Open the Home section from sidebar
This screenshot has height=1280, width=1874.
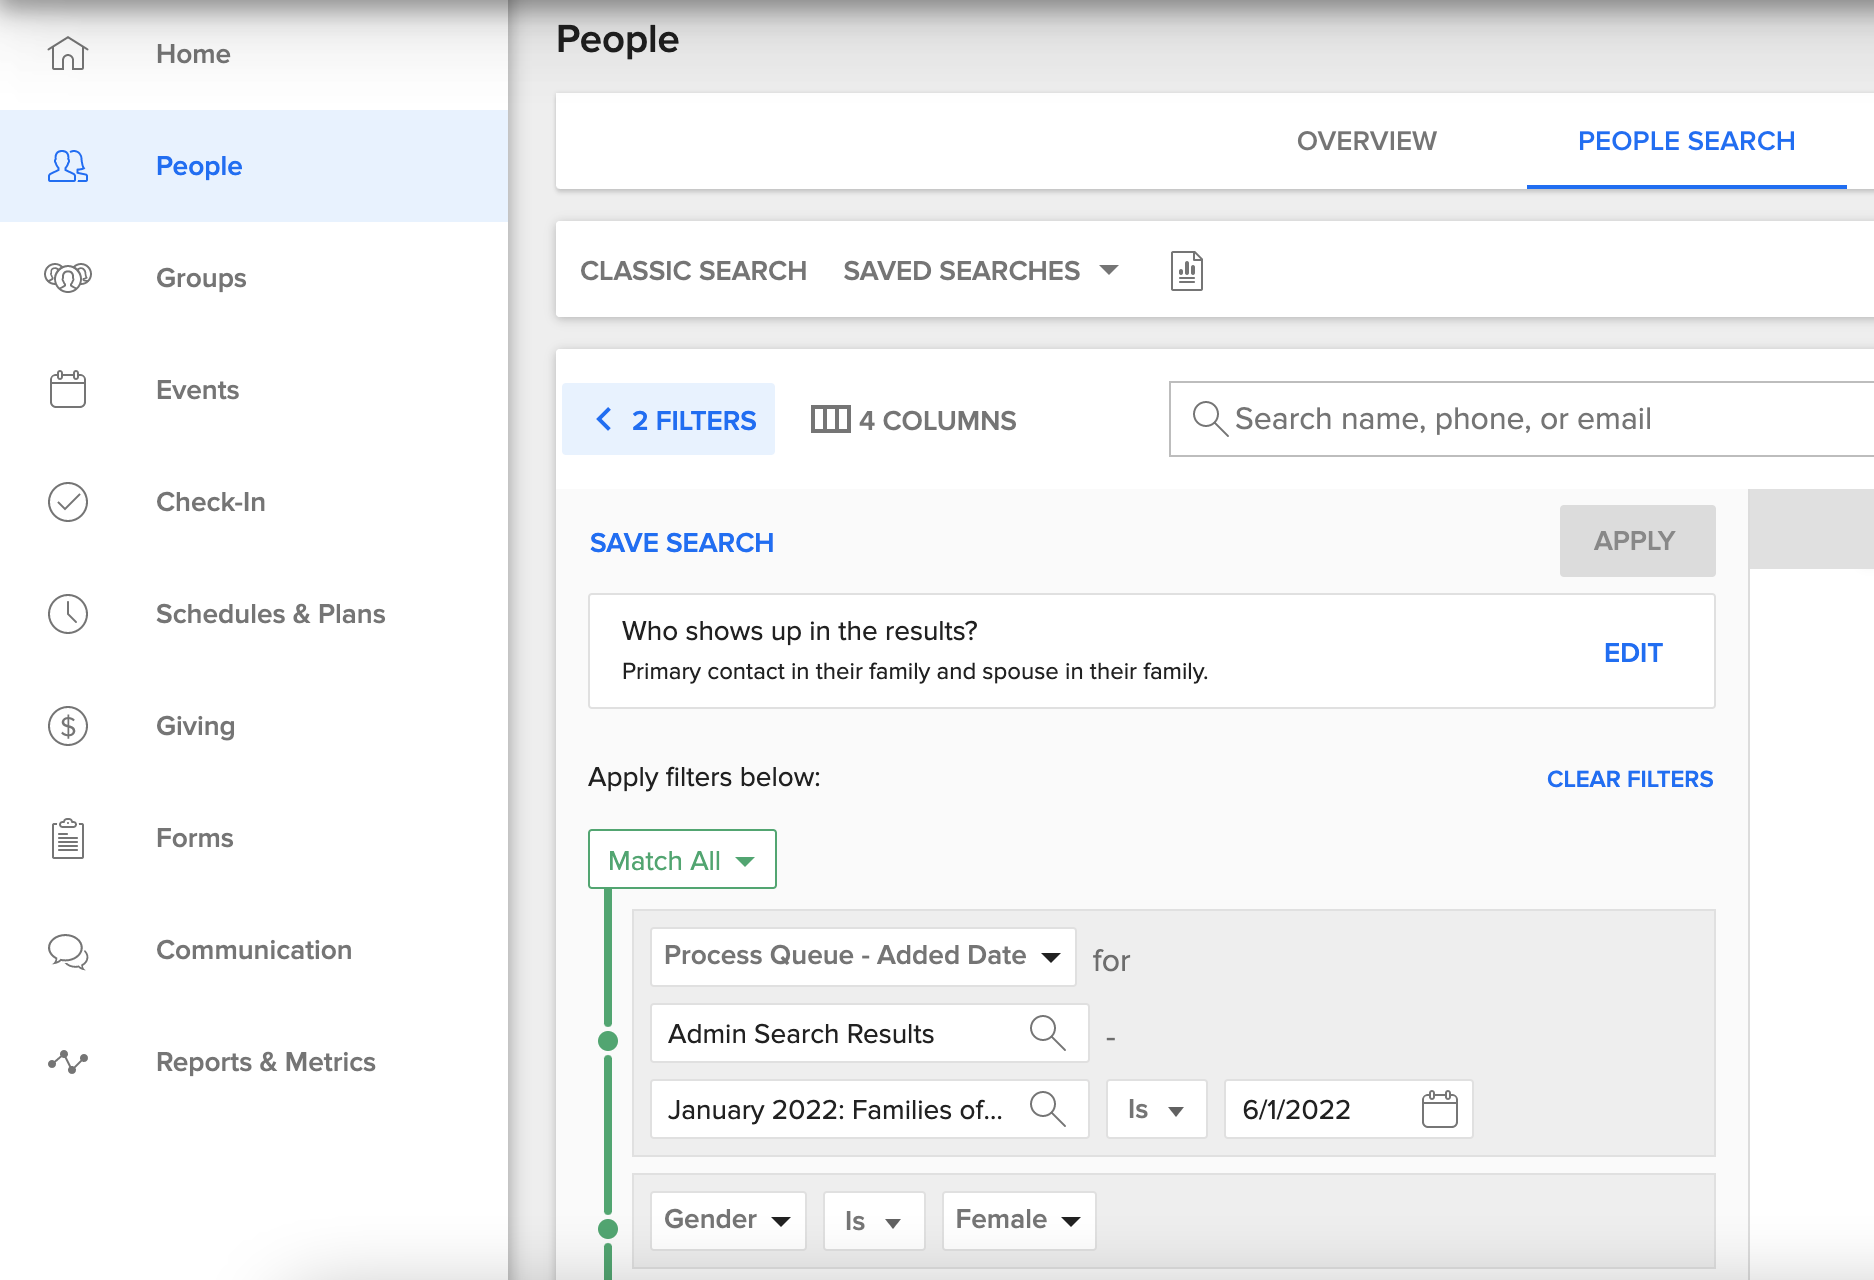coord(192,54)
